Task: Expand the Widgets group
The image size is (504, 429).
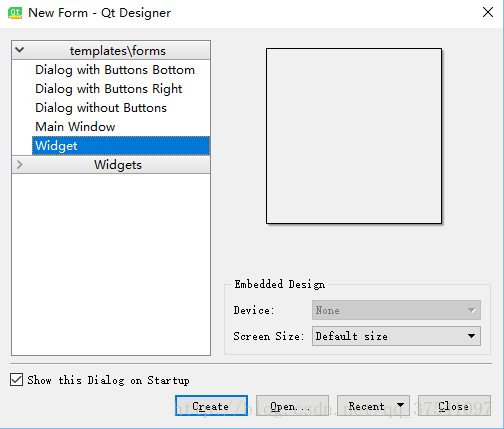Action: click(x=20, y=164)
